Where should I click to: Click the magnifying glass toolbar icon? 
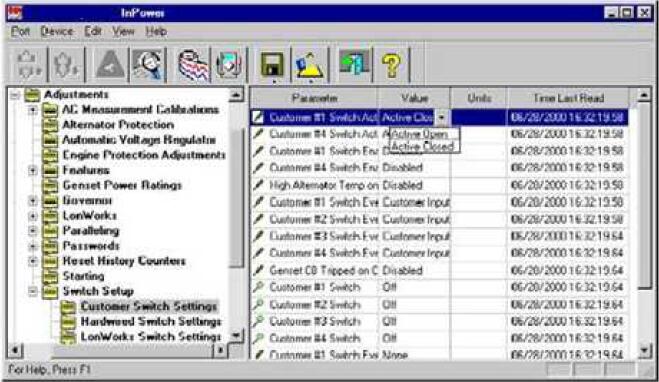coord(147,65)
